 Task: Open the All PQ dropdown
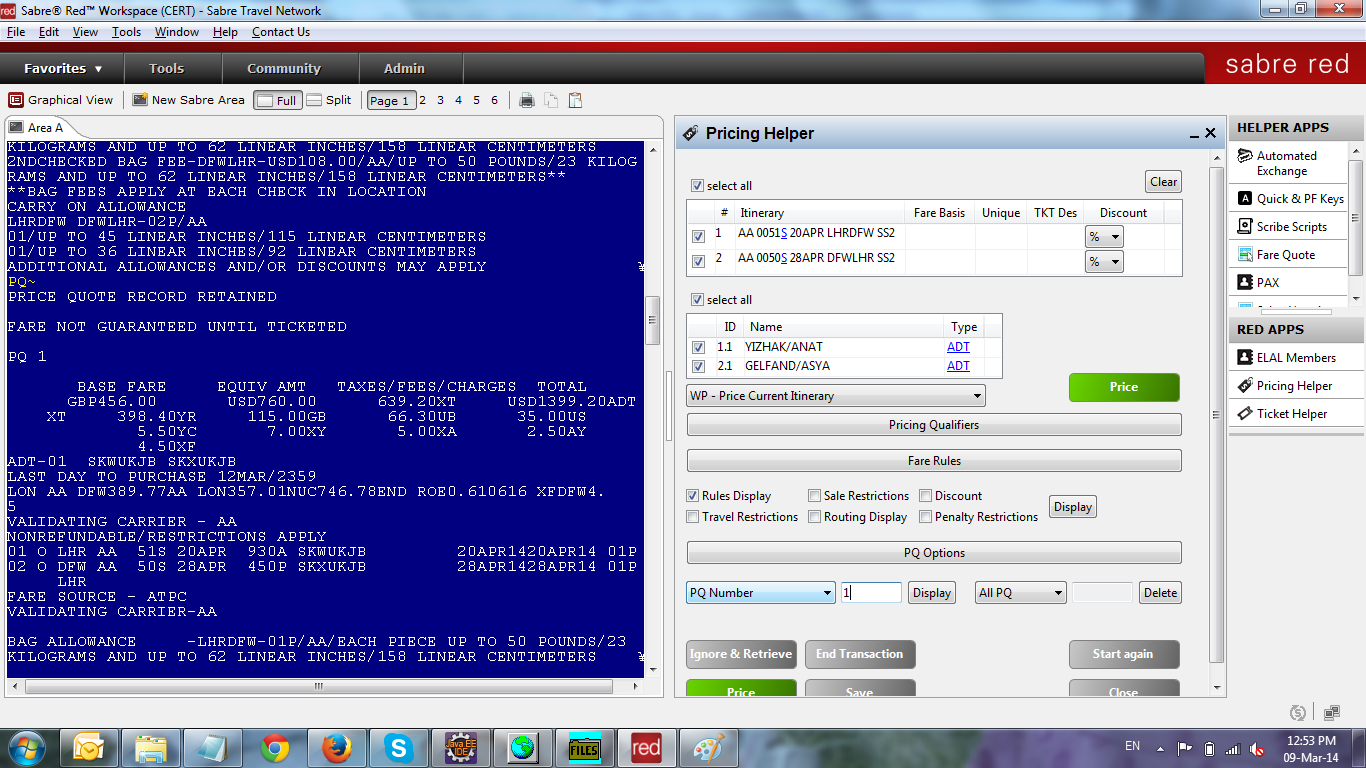pos(1020,593)
